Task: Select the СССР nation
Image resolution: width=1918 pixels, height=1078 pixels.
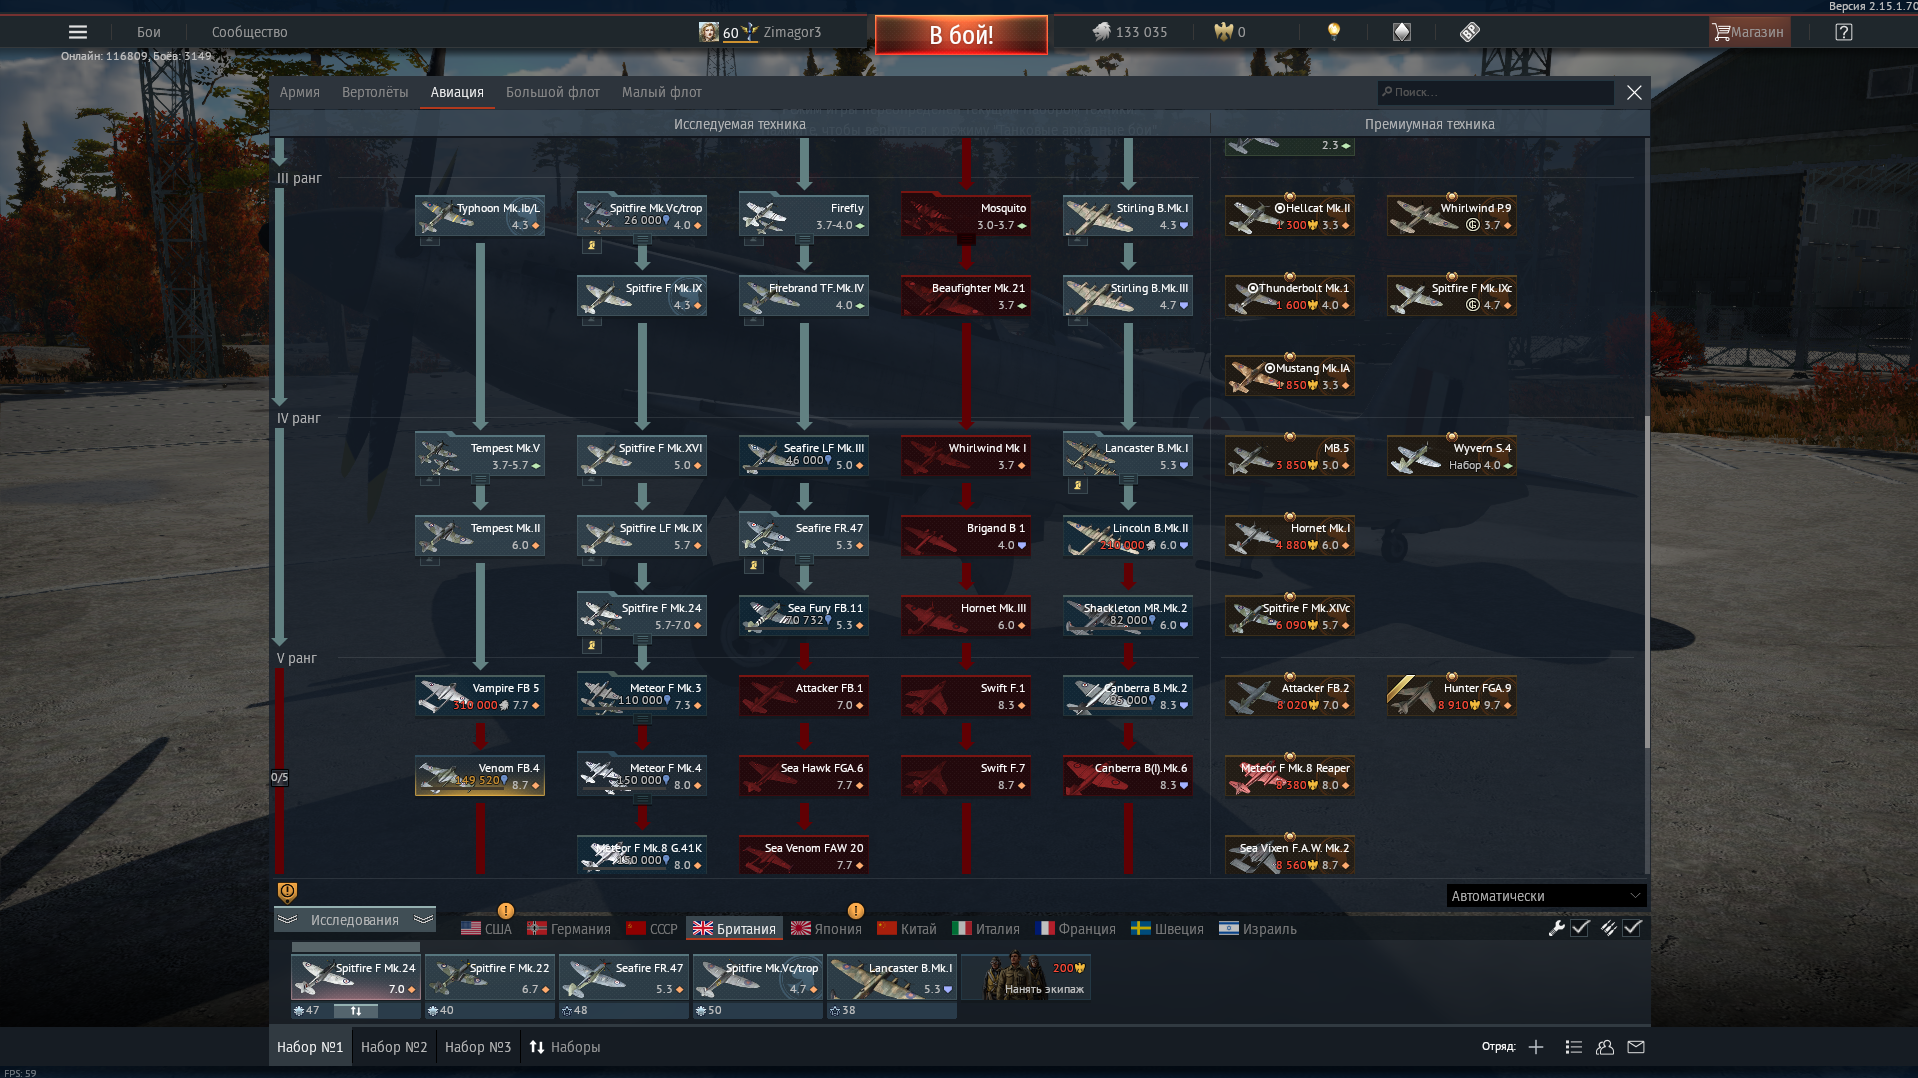Action: coord(652,929)
